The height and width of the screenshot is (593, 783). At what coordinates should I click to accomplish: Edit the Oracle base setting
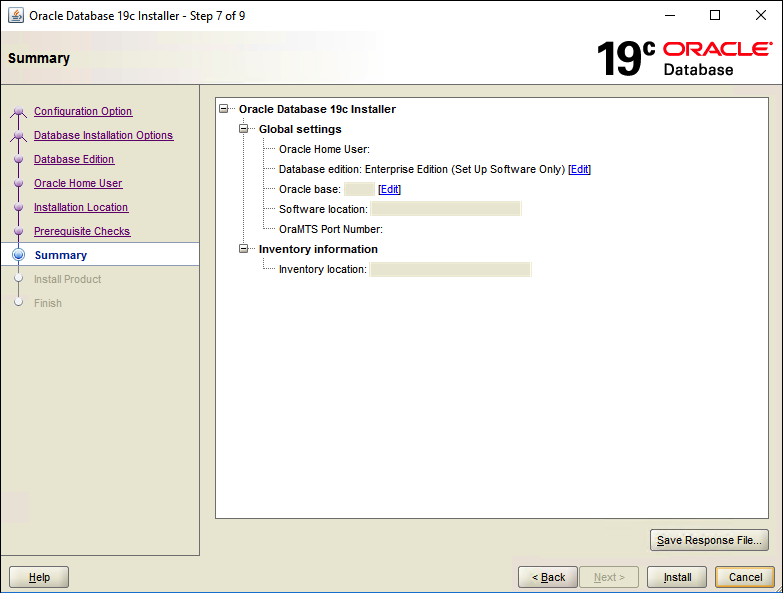[x=389, y=189]
